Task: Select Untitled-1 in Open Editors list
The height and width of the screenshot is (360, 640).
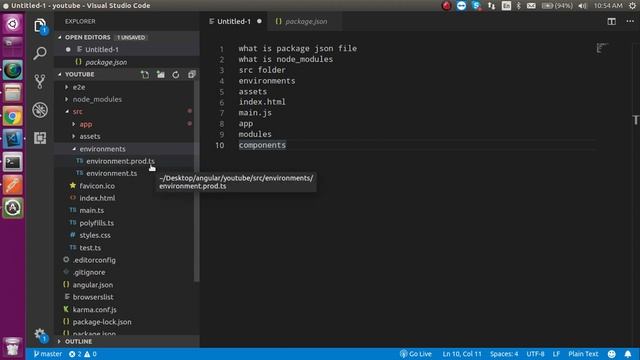Action: tap(127, 49)
